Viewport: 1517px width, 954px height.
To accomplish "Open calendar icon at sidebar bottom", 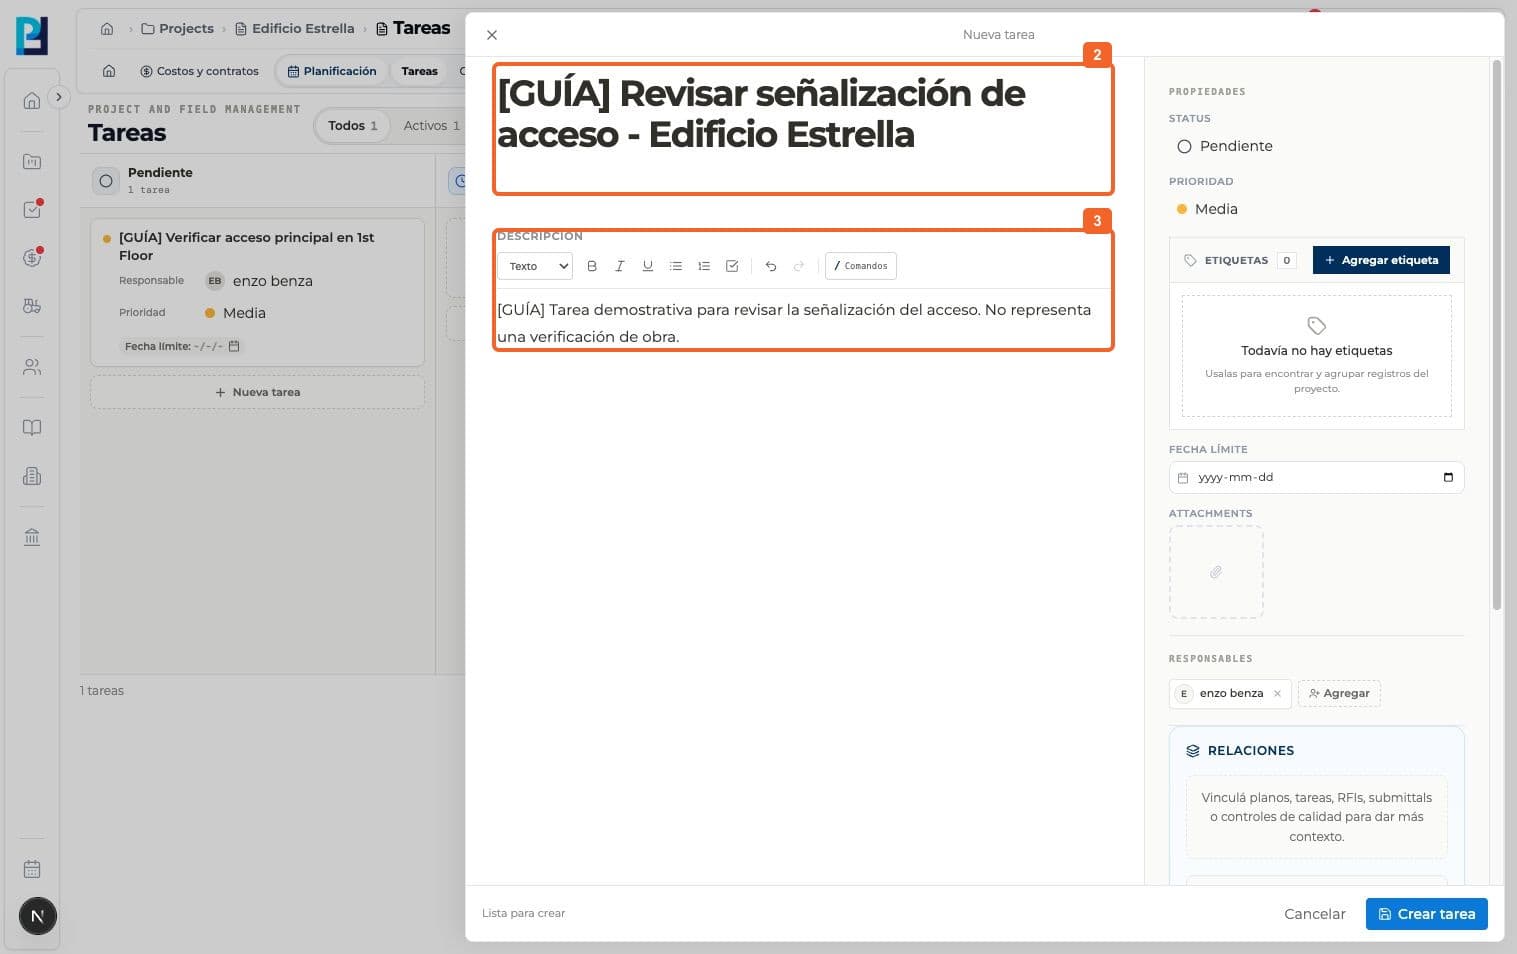I will (x=32, y=869).
